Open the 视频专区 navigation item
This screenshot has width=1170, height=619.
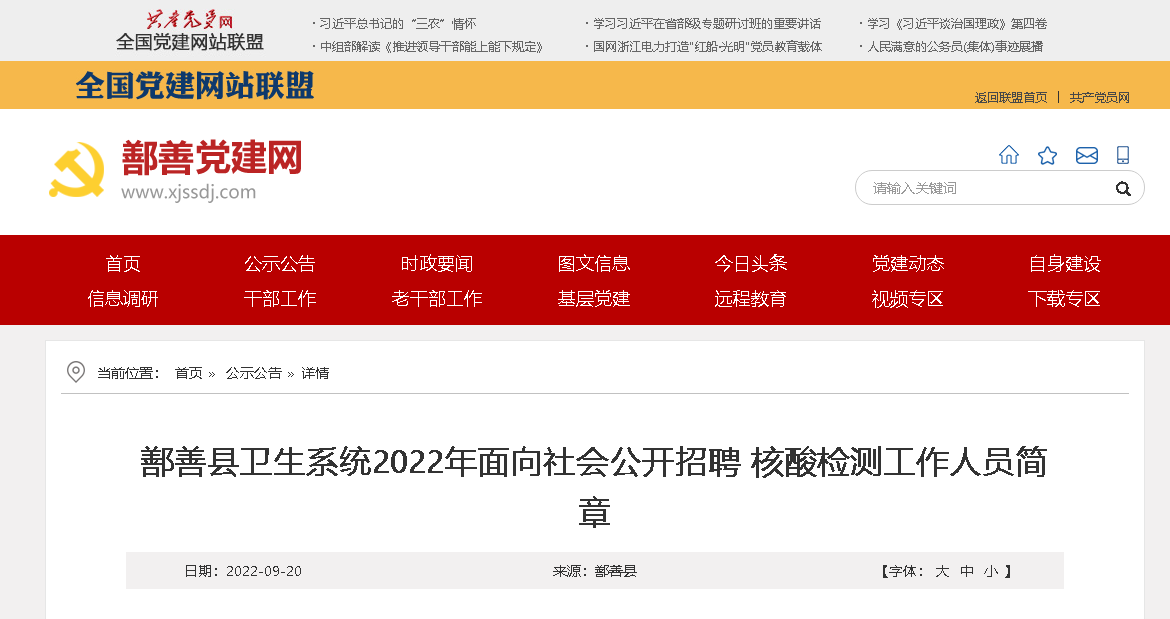tap(908, 299)
